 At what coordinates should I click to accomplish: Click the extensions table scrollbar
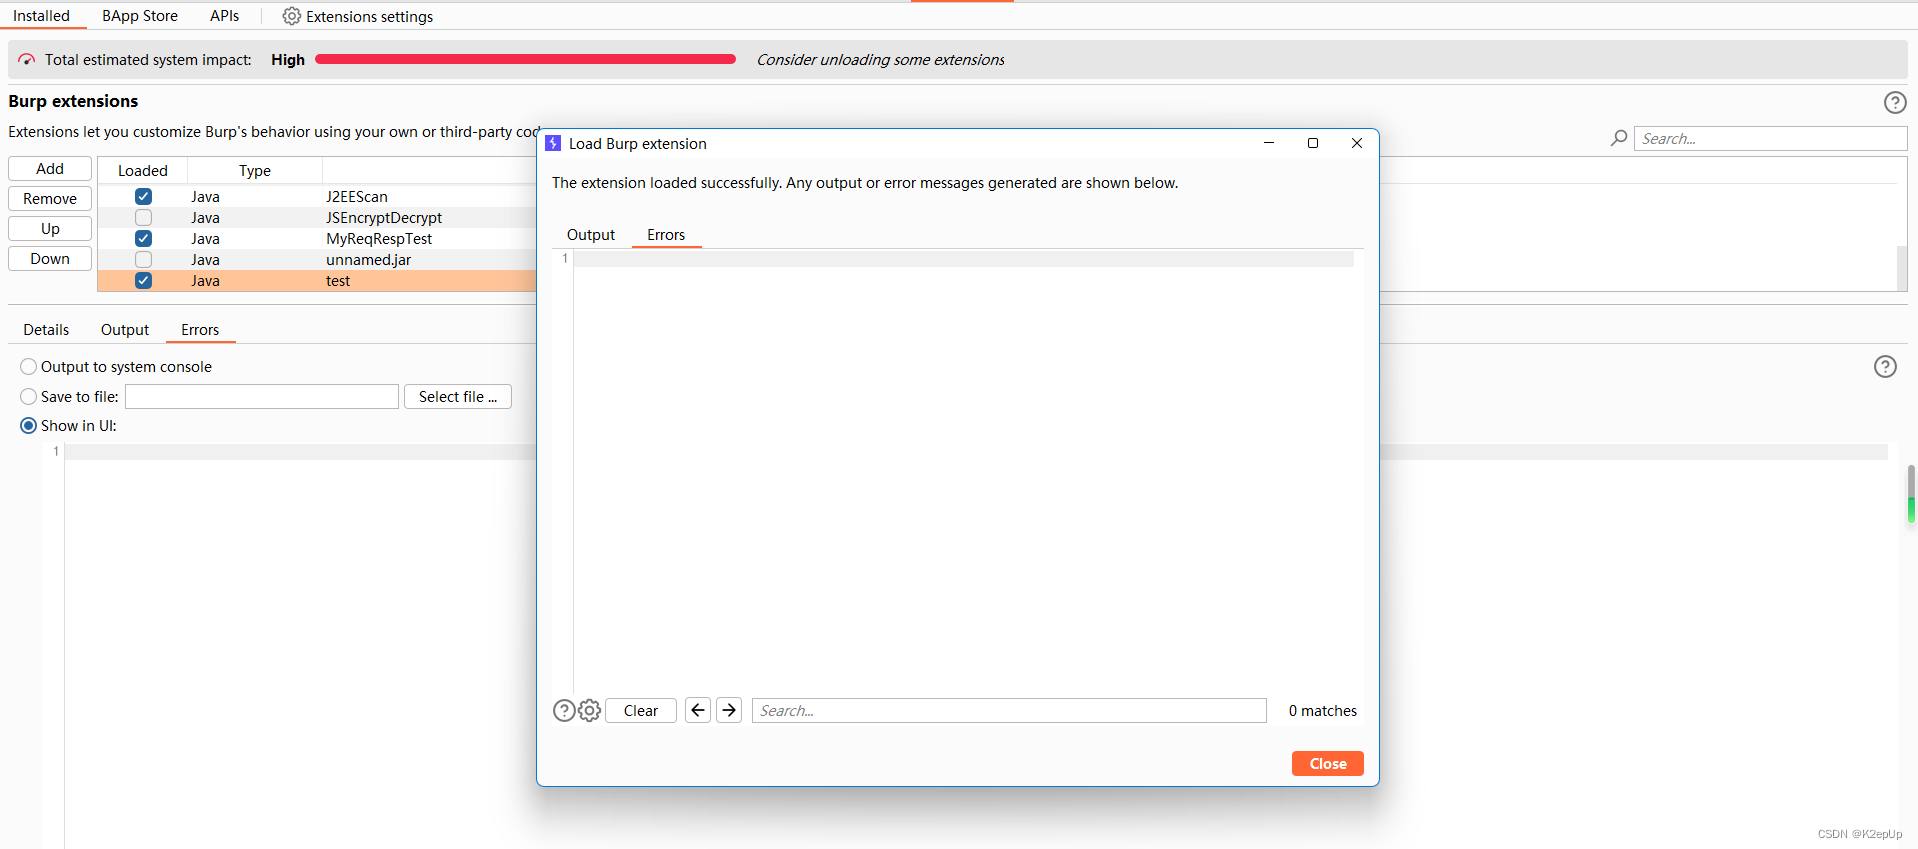(1902, 267)
